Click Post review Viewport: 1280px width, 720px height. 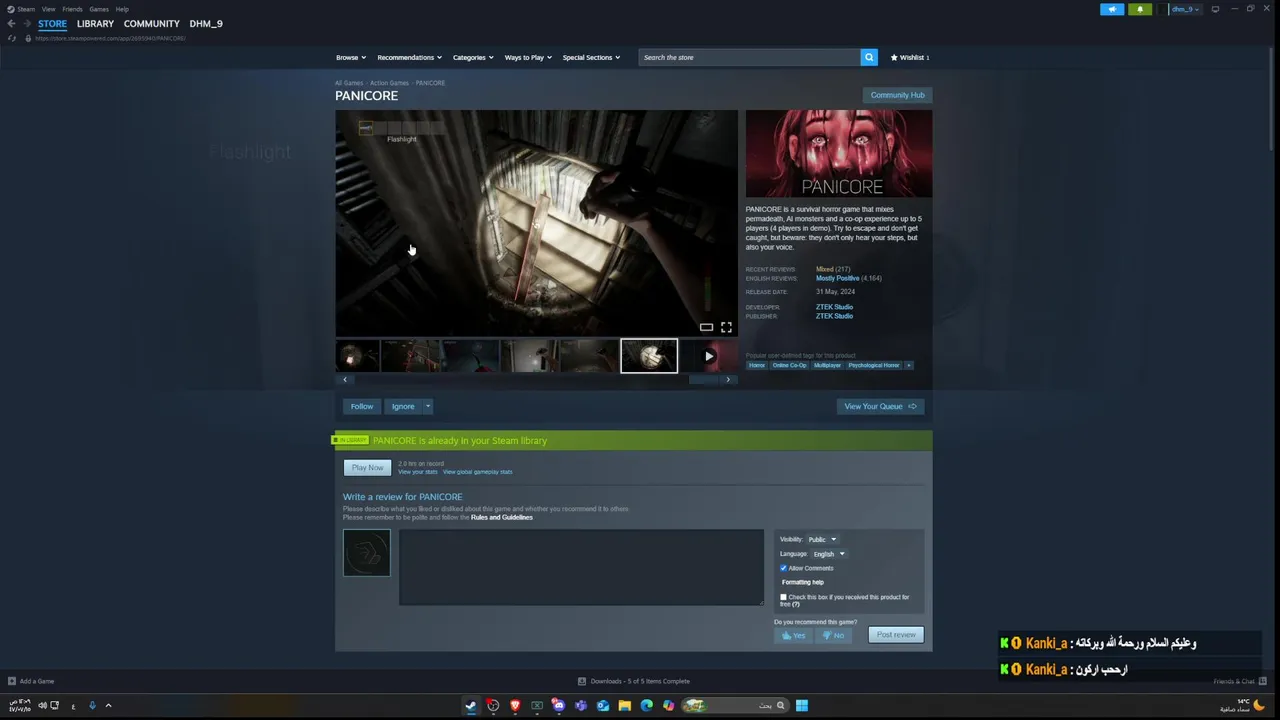click(x=896, y=635)
